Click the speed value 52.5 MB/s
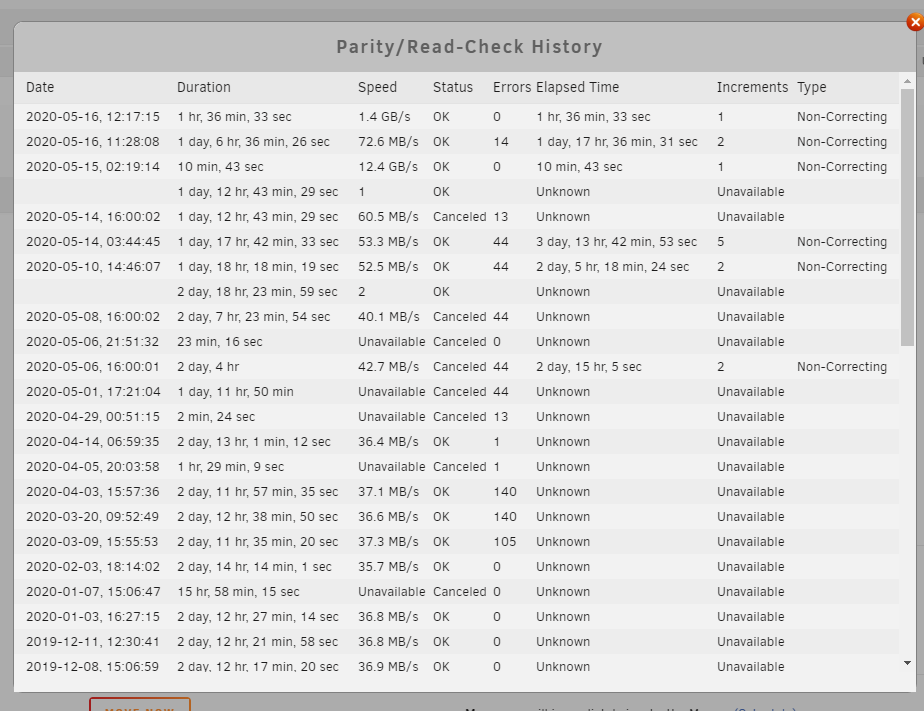 click(388, 267)
